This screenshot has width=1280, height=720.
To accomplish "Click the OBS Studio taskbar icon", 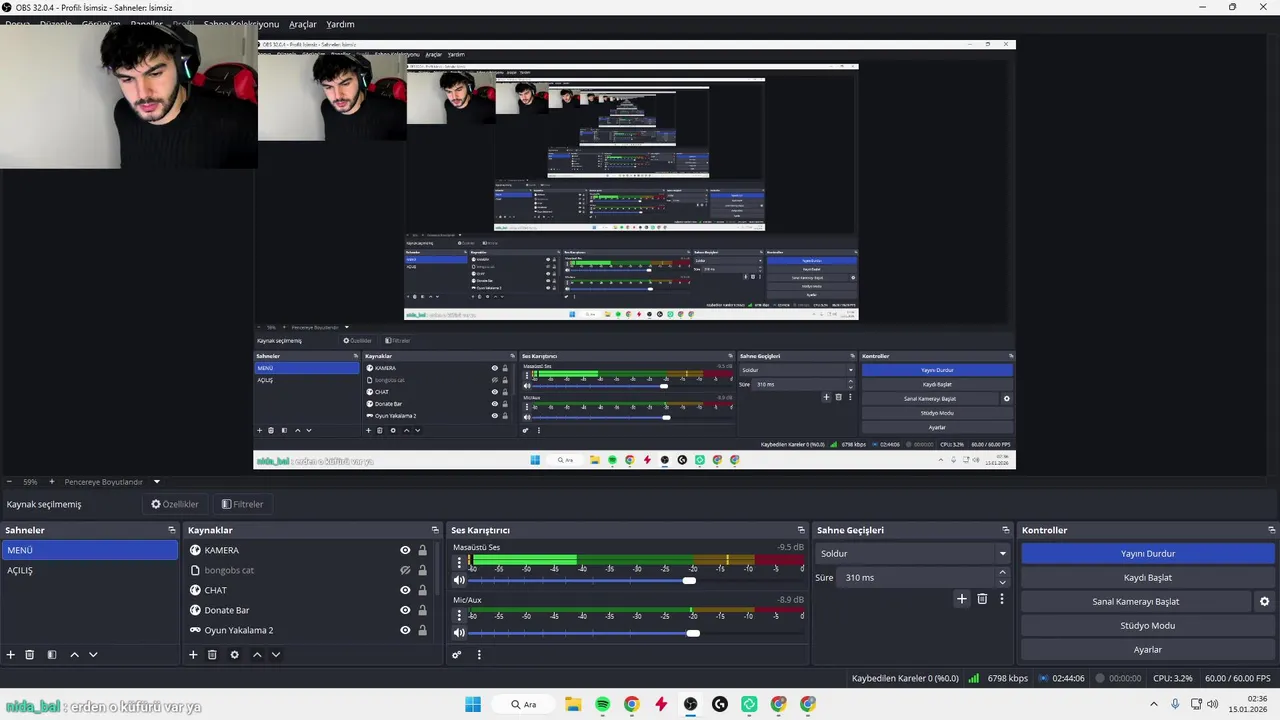I will [x=690, y=704].
